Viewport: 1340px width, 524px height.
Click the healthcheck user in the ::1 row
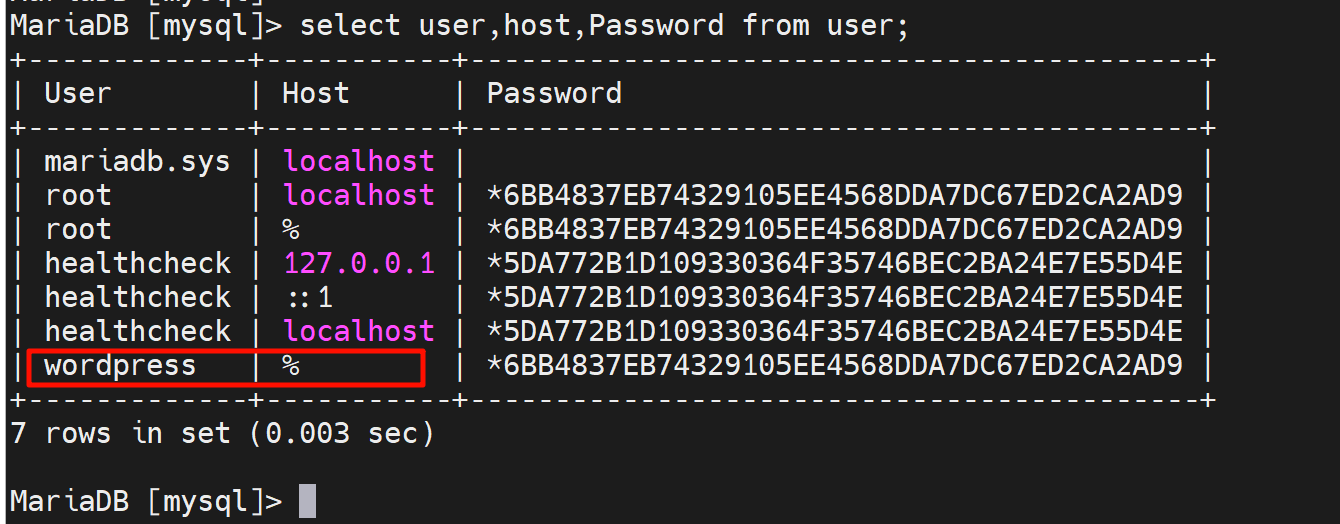tap(137, 298)
